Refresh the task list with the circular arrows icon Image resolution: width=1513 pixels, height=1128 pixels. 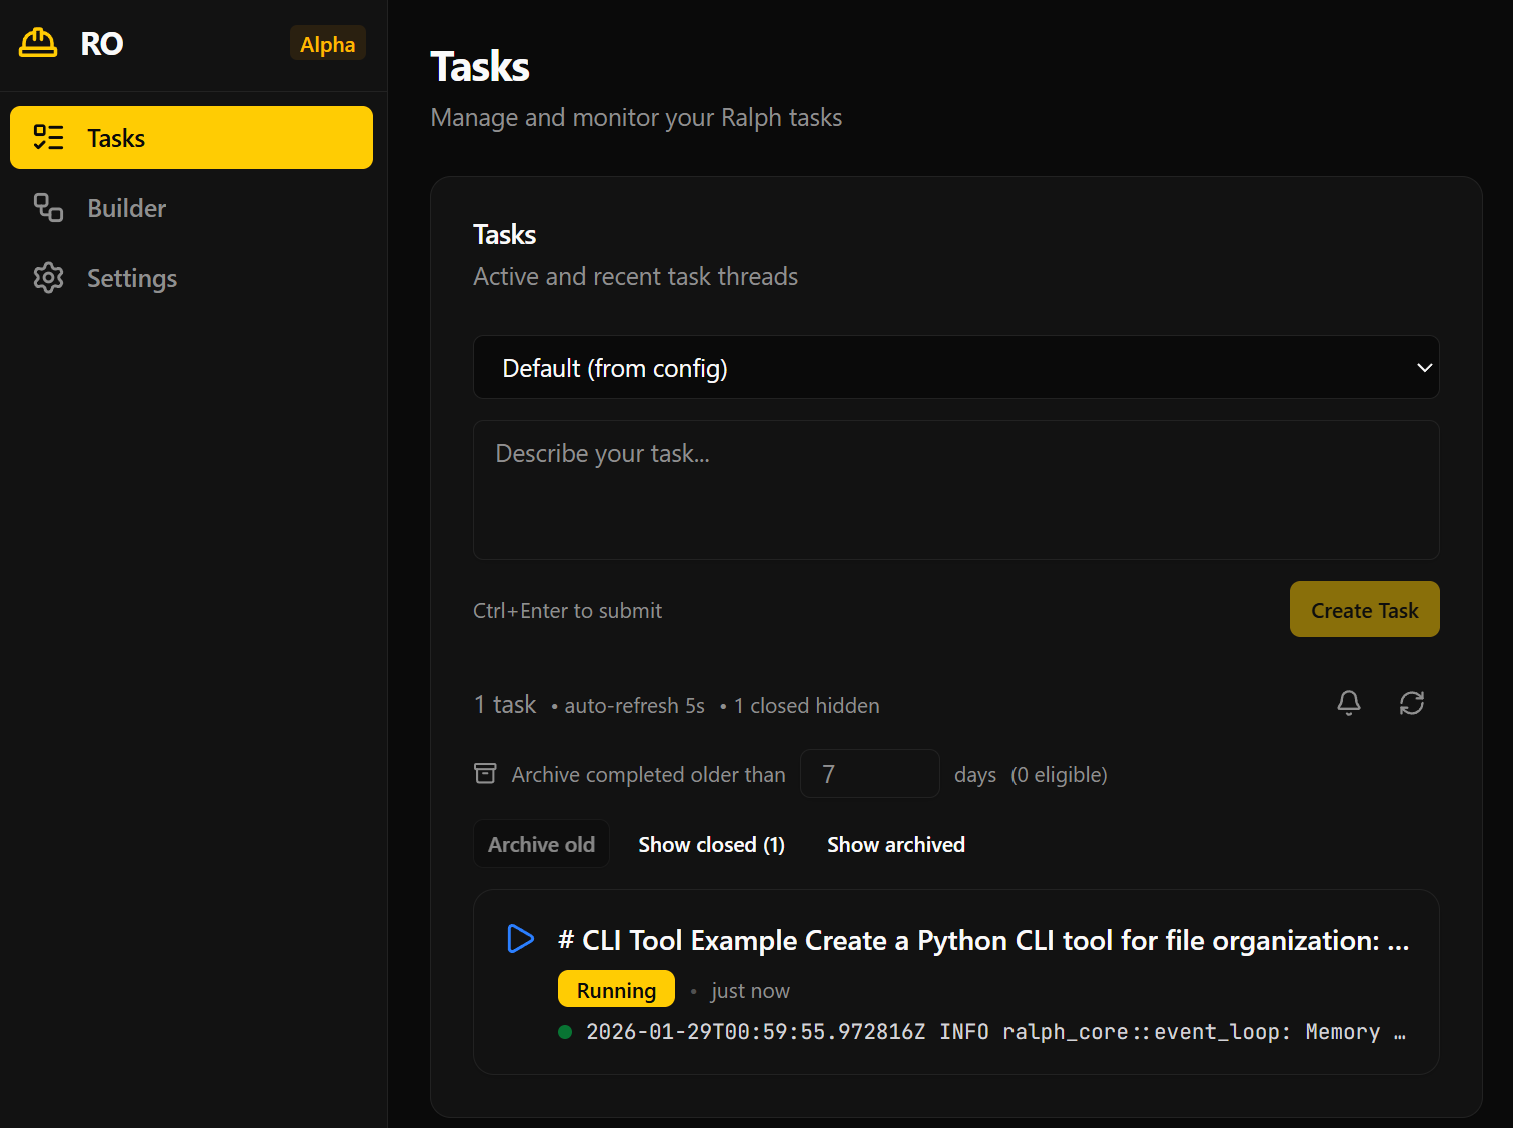tap(1411, 703)
